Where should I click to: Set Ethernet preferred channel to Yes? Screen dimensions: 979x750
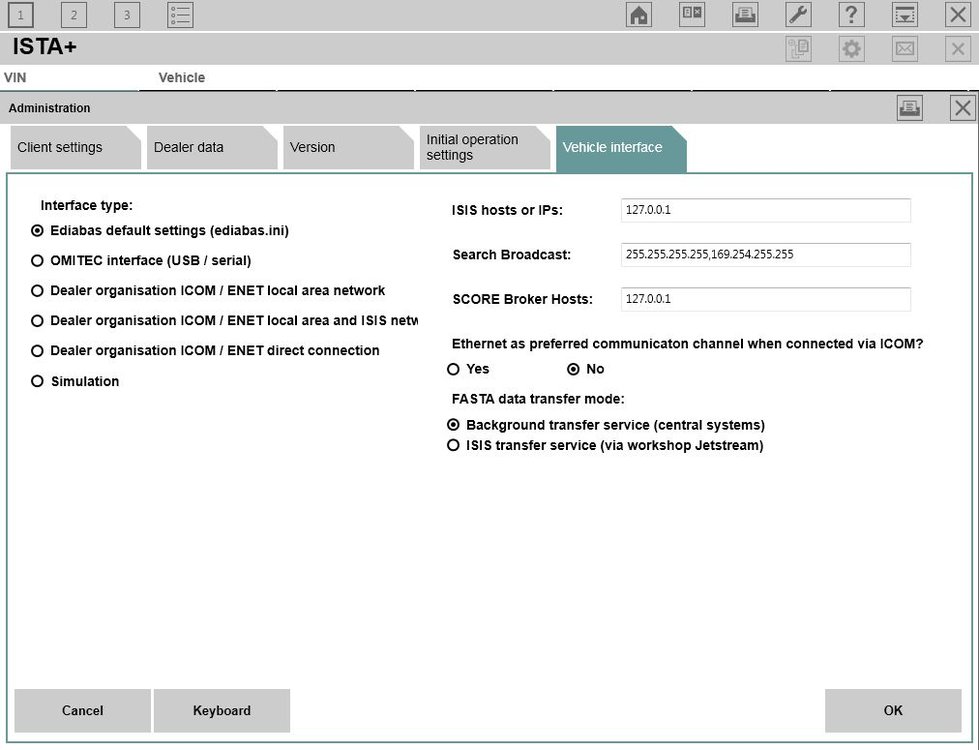click(453, 369)
